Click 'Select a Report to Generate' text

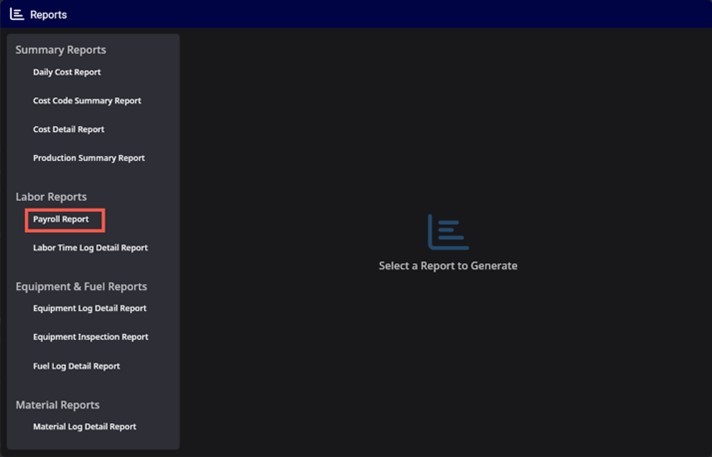coord(448,266)
